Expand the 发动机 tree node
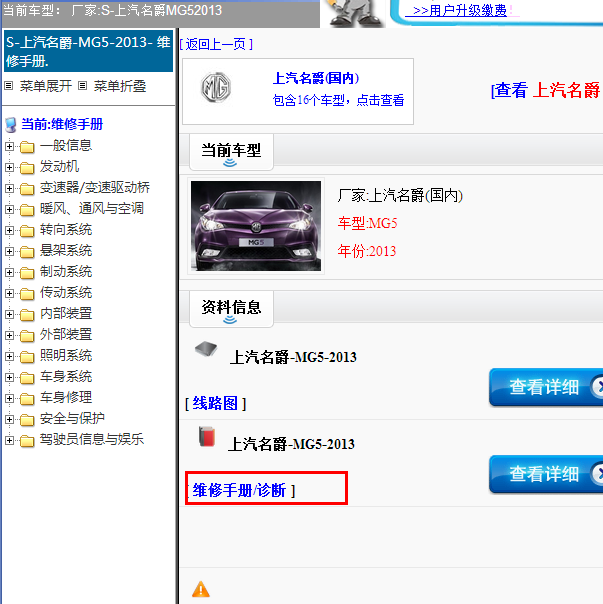This screenshot has height=604, width=603. coord(9,168)
